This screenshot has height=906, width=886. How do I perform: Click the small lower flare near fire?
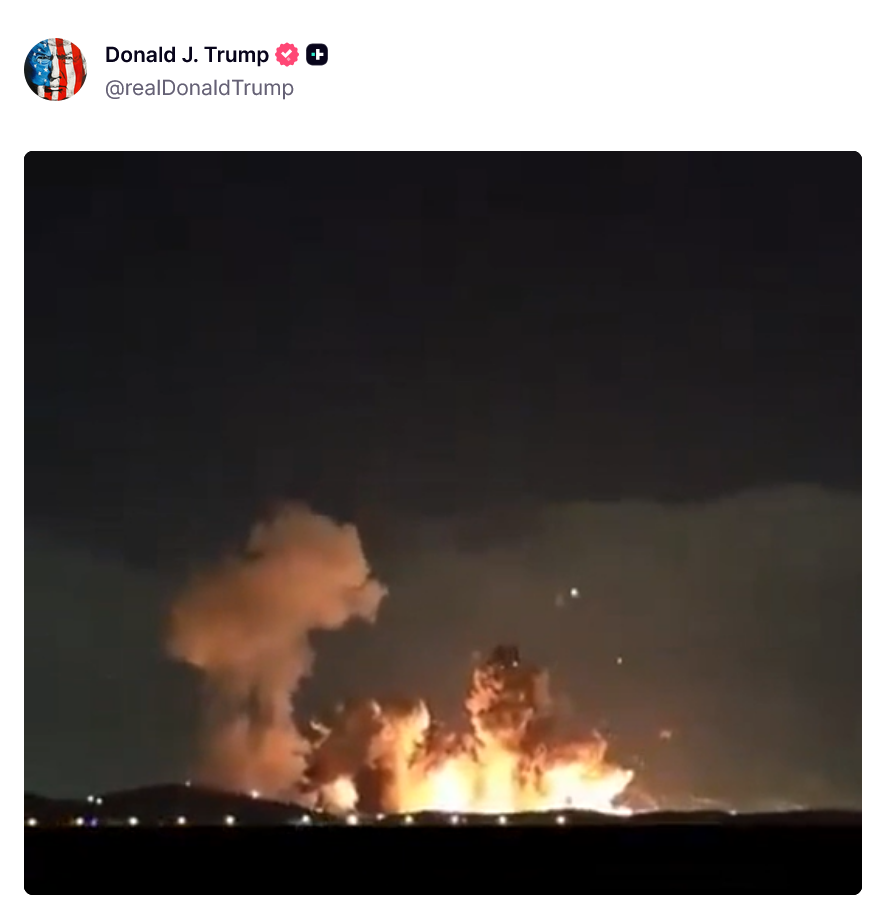pyautogui.click(x=620, y=660)
